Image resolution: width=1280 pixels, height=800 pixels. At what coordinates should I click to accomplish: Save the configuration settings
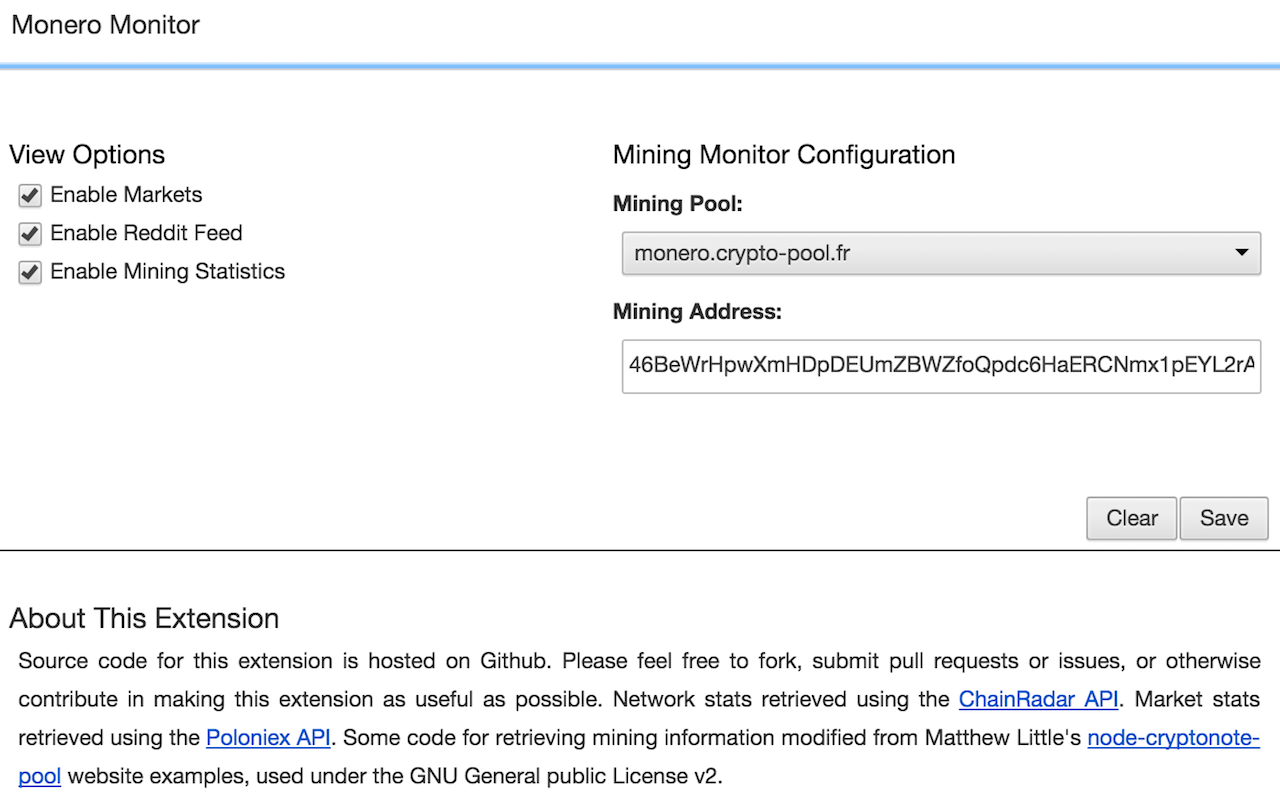(x=1224, y=518)
